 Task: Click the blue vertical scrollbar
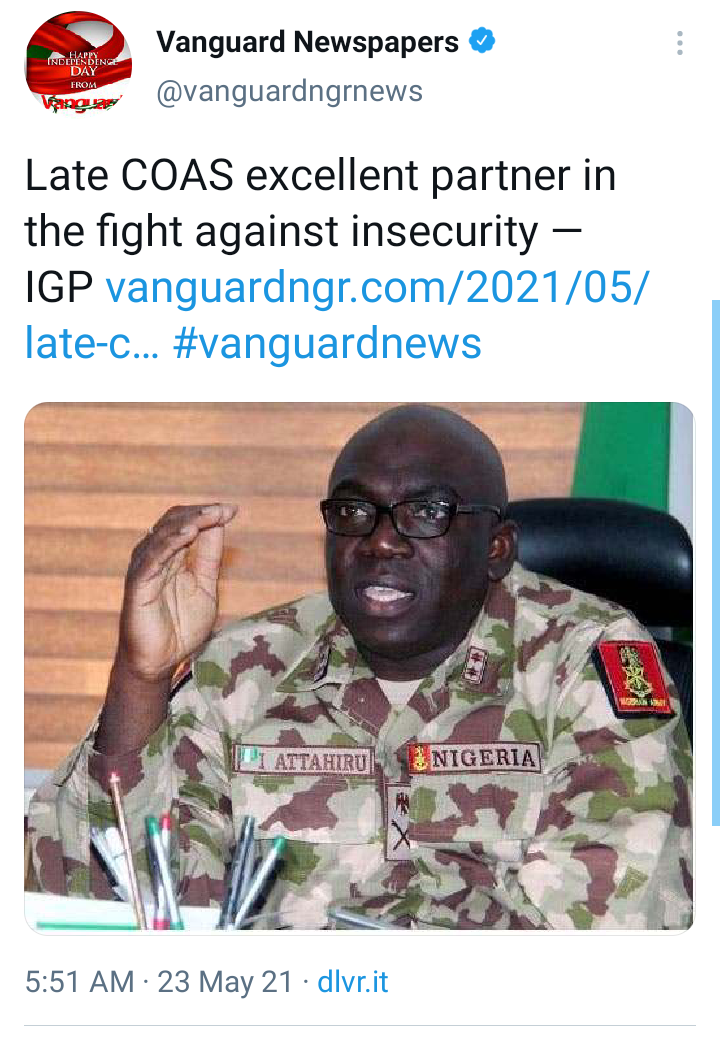pos(715,562)
